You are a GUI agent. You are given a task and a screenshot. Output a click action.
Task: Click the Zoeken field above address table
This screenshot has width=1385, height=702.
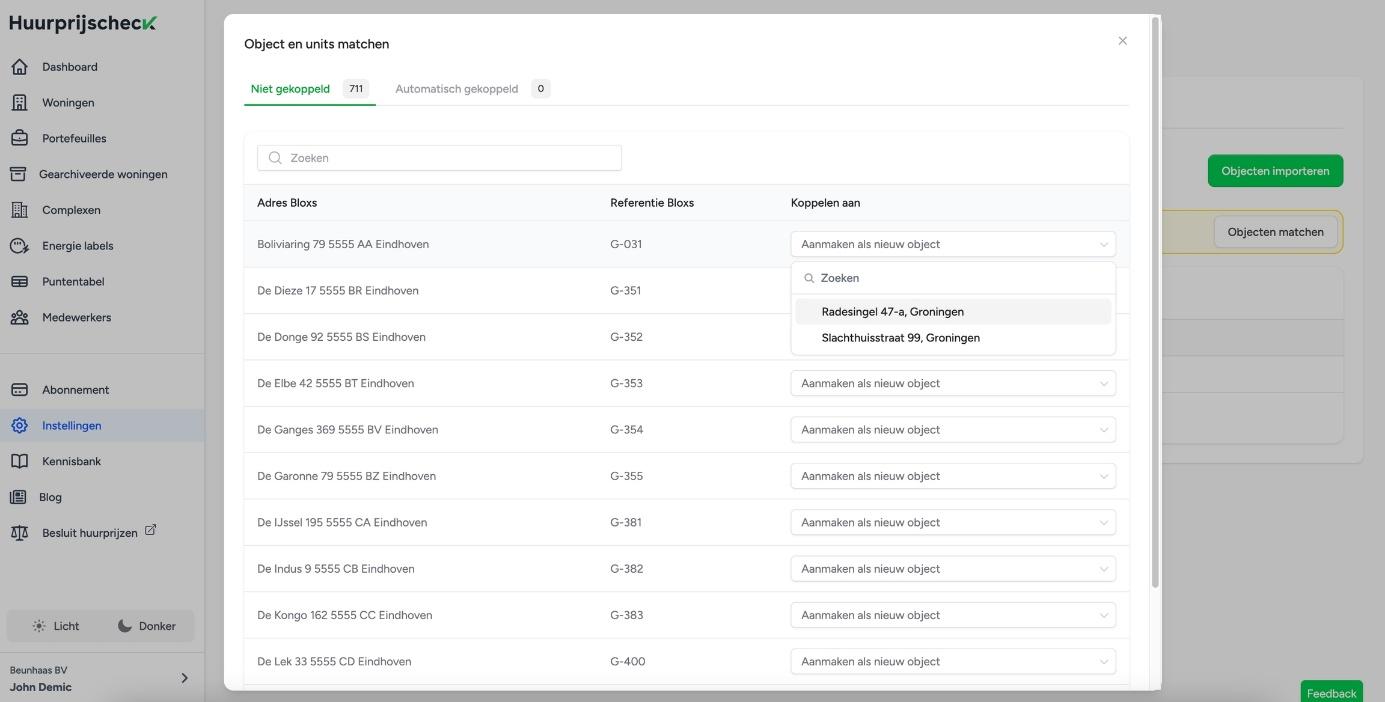pos(440,158)
